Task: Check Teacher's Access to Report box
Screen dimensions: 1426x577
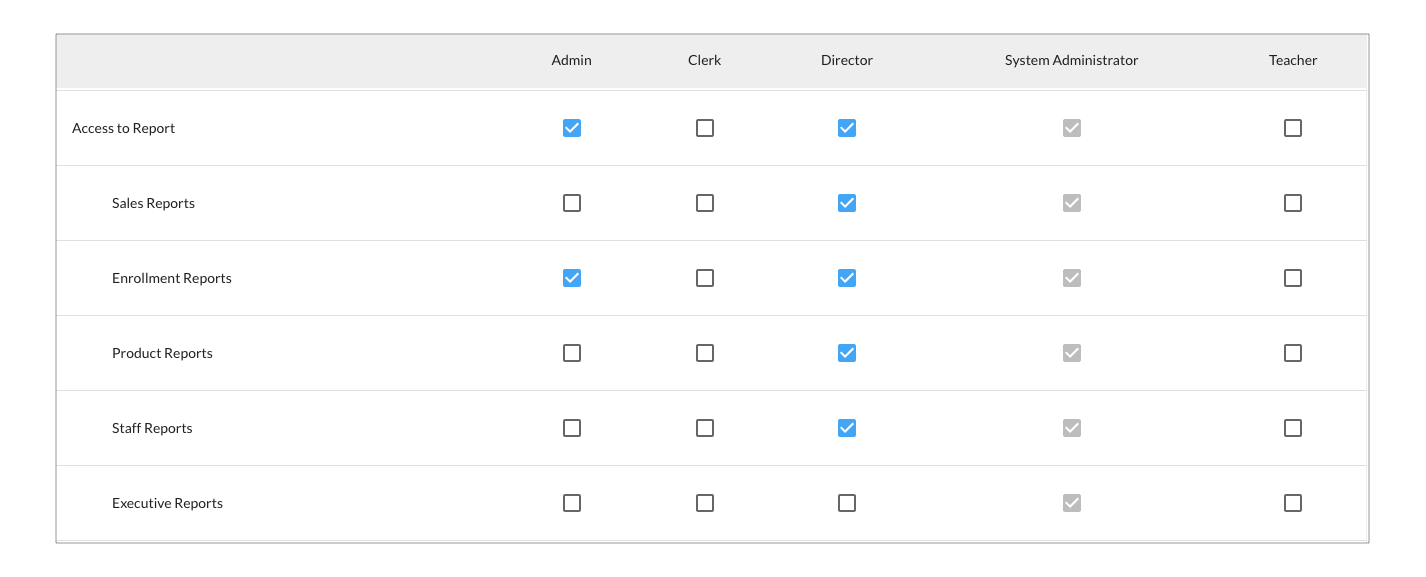Action: pyautogui.click(x=1293, y=128)
